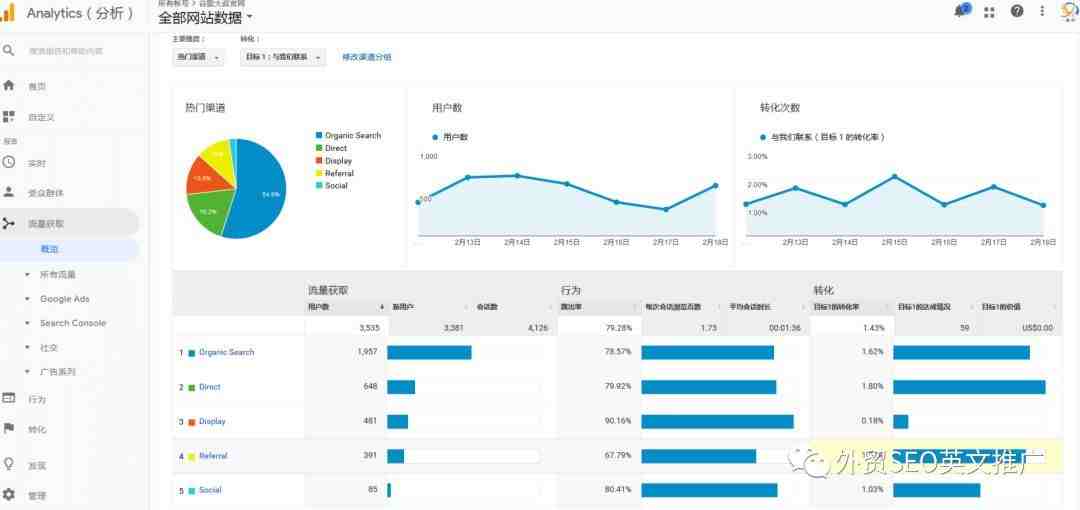Open 行为 Behavior section in sidebar

[x=37, y=399]
